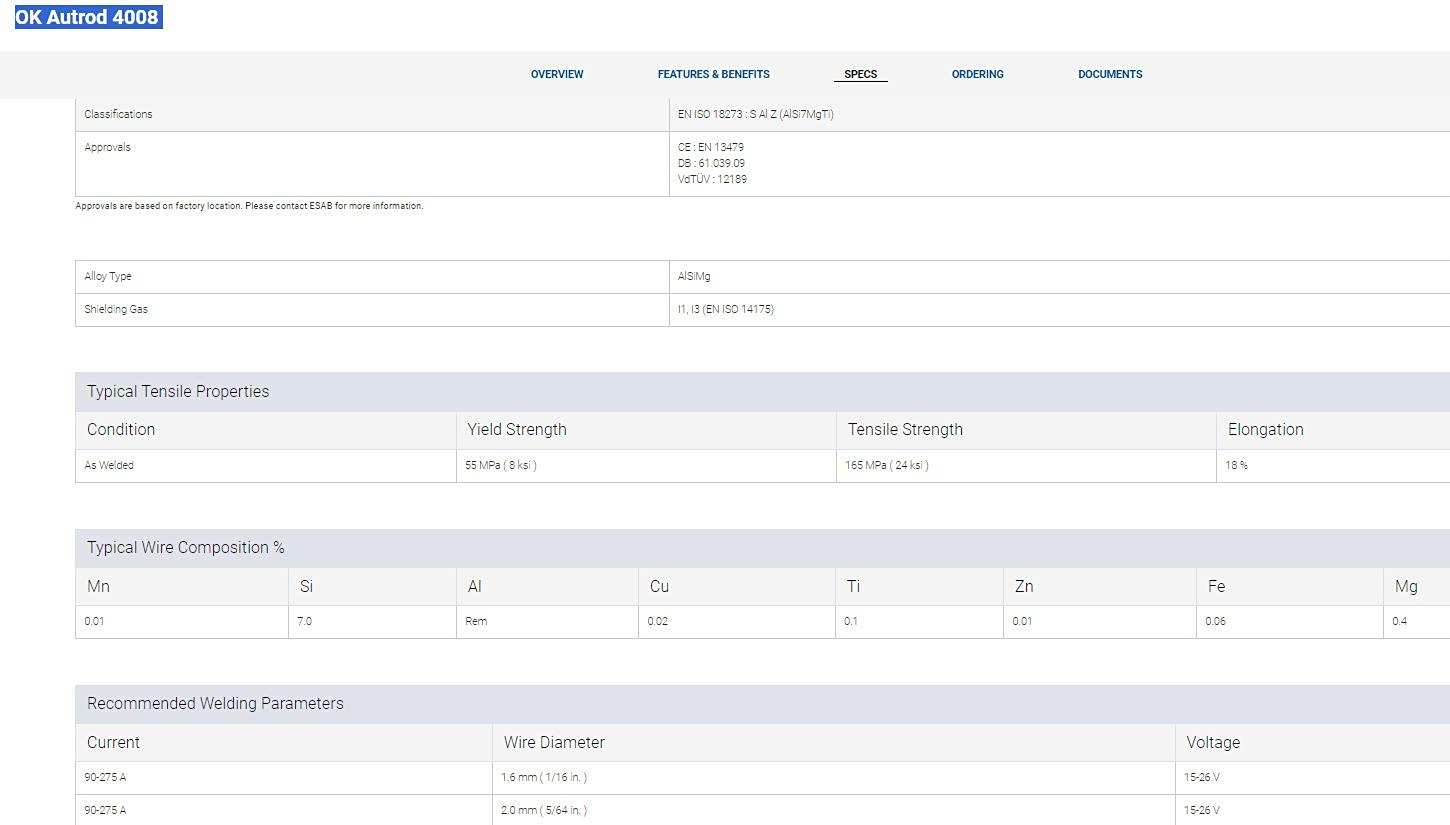
Task: Go to the Ordering tab
Action: coord(977,74)
